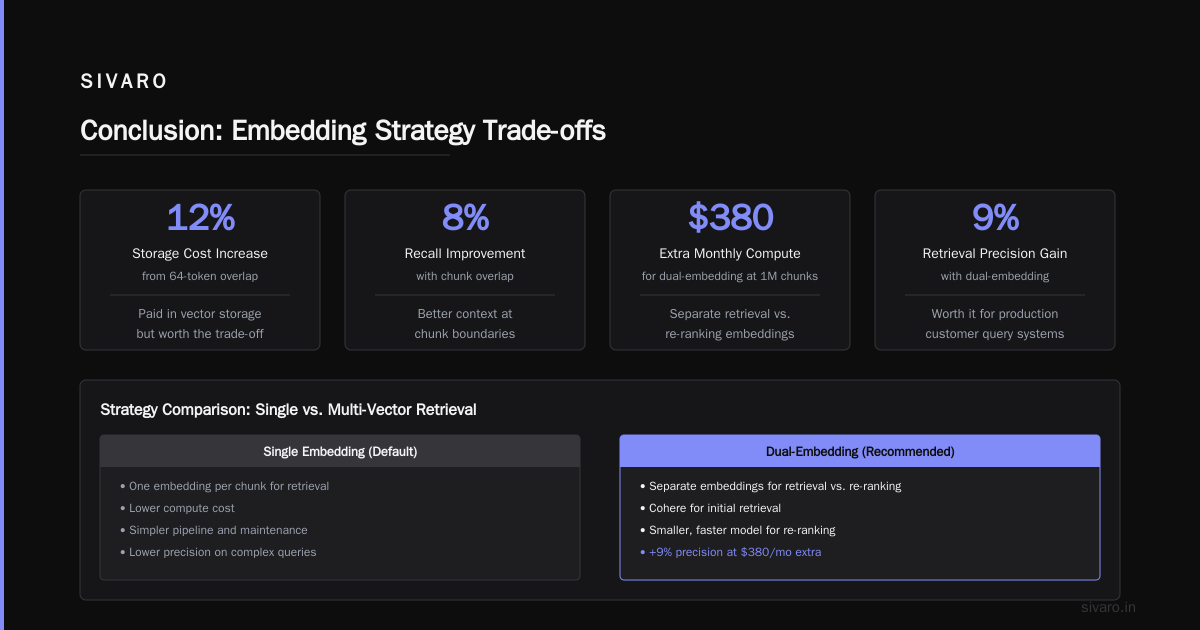Click the SIVARO logo text
The image size is (1200, 630).
[x=124, y=82]
